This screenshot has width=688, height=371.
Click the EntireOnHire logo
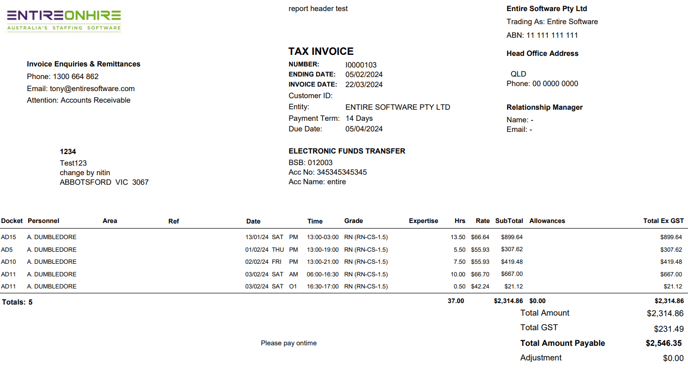click(x=64, y=21)
